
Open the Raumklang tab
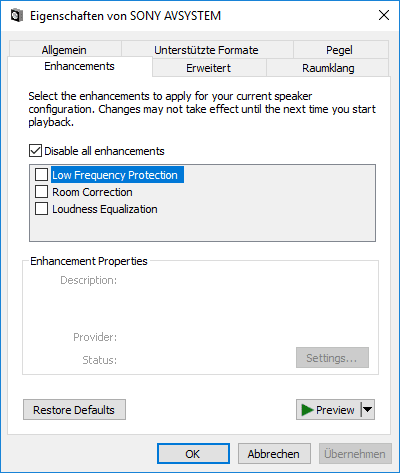tap(328, 68)
